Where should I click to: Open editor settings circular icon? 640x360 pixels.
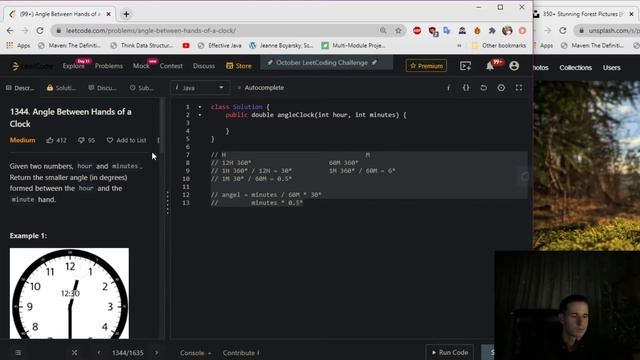pos(501,87)
